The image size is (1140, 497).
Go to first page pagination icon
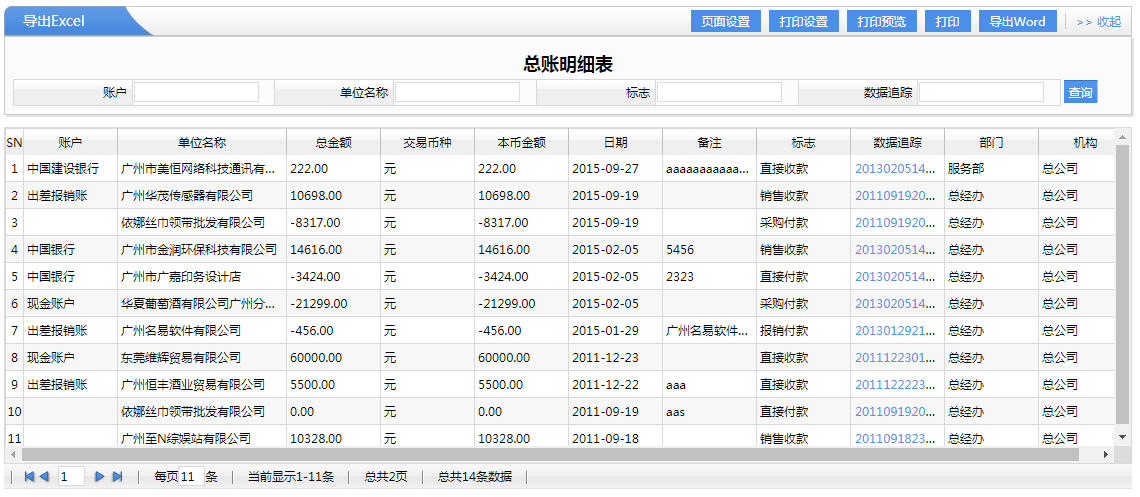(x=29, y=477)
